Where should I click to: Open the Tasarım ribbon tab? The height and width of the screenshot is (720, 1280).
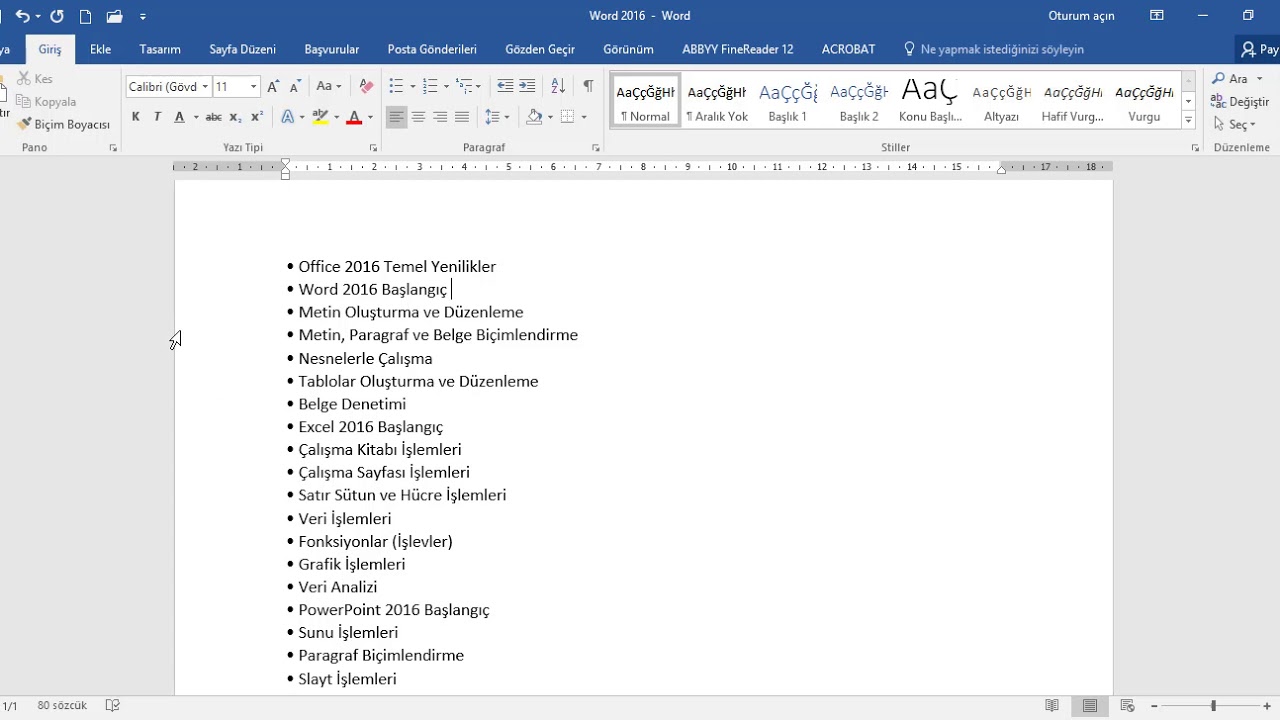[160, 49]
